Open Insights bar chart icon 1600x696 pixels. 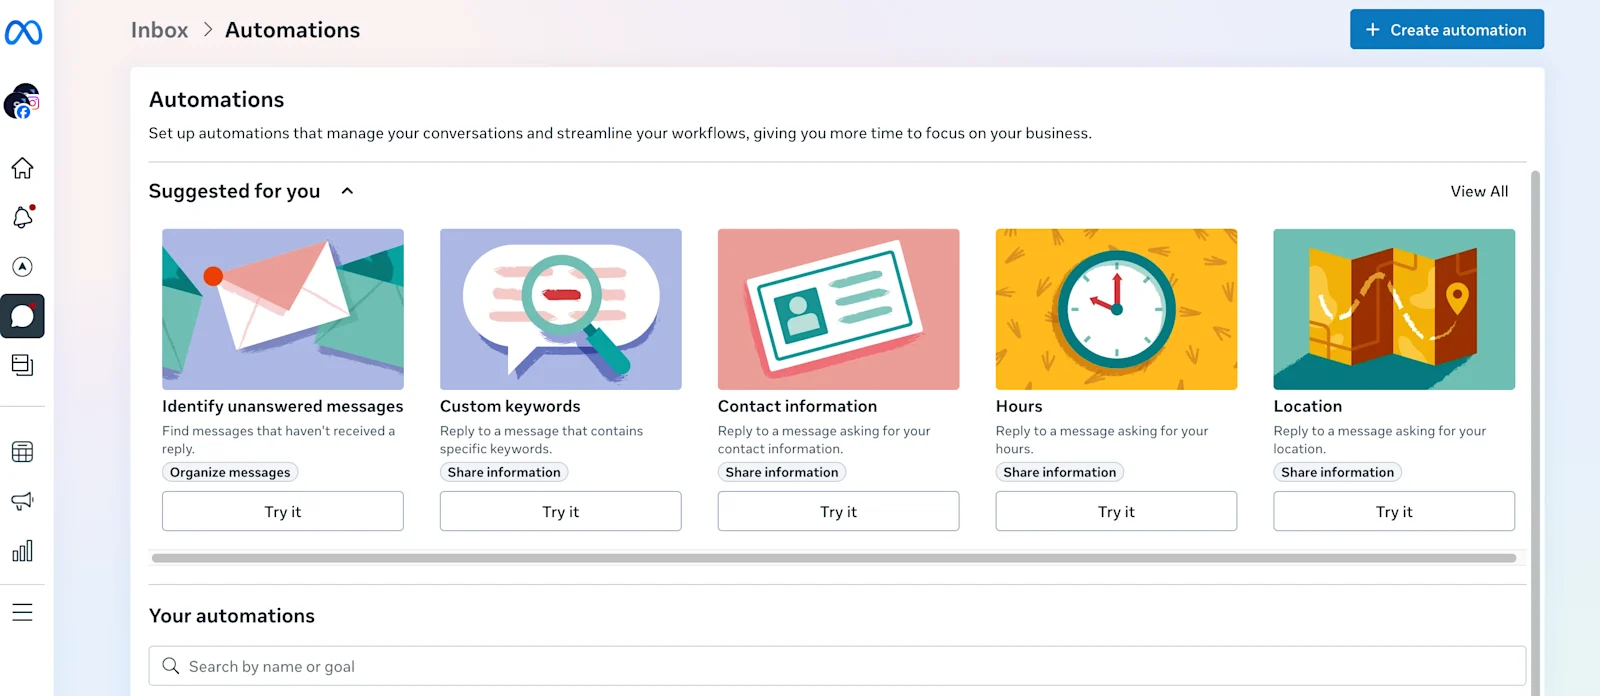[22, 551]
